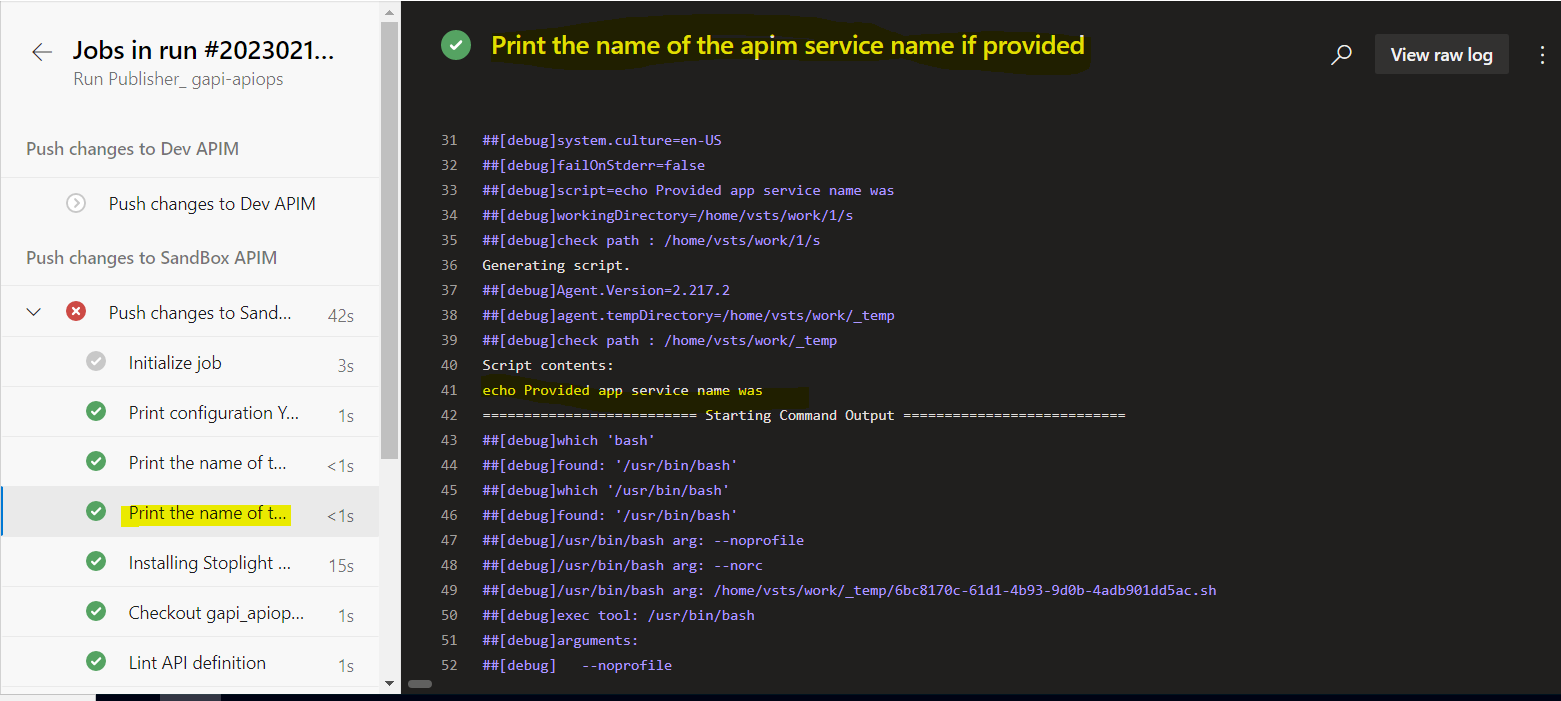Click the gray checkmark next to Initialize job

tap(96, 361)
